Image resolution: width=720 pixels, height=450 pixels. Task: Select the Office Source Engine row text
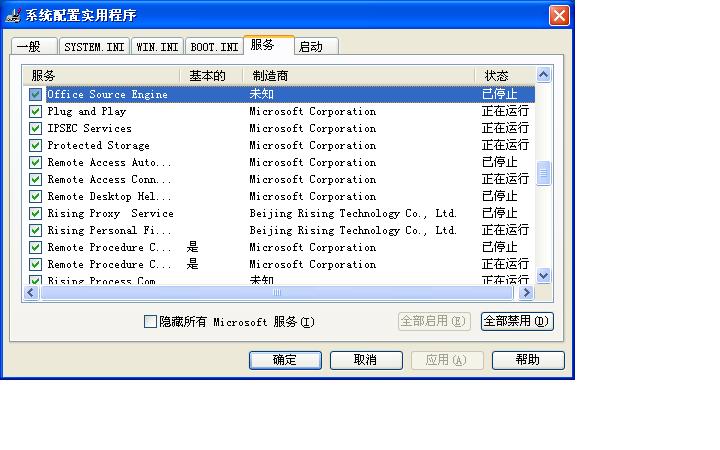pos(107,95)
